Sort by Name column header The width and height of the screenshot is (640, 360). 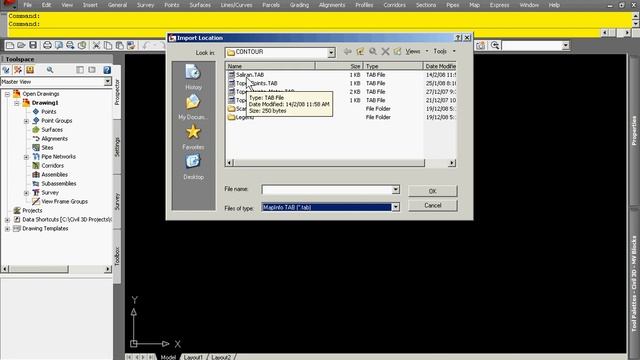tap(270, 66)
